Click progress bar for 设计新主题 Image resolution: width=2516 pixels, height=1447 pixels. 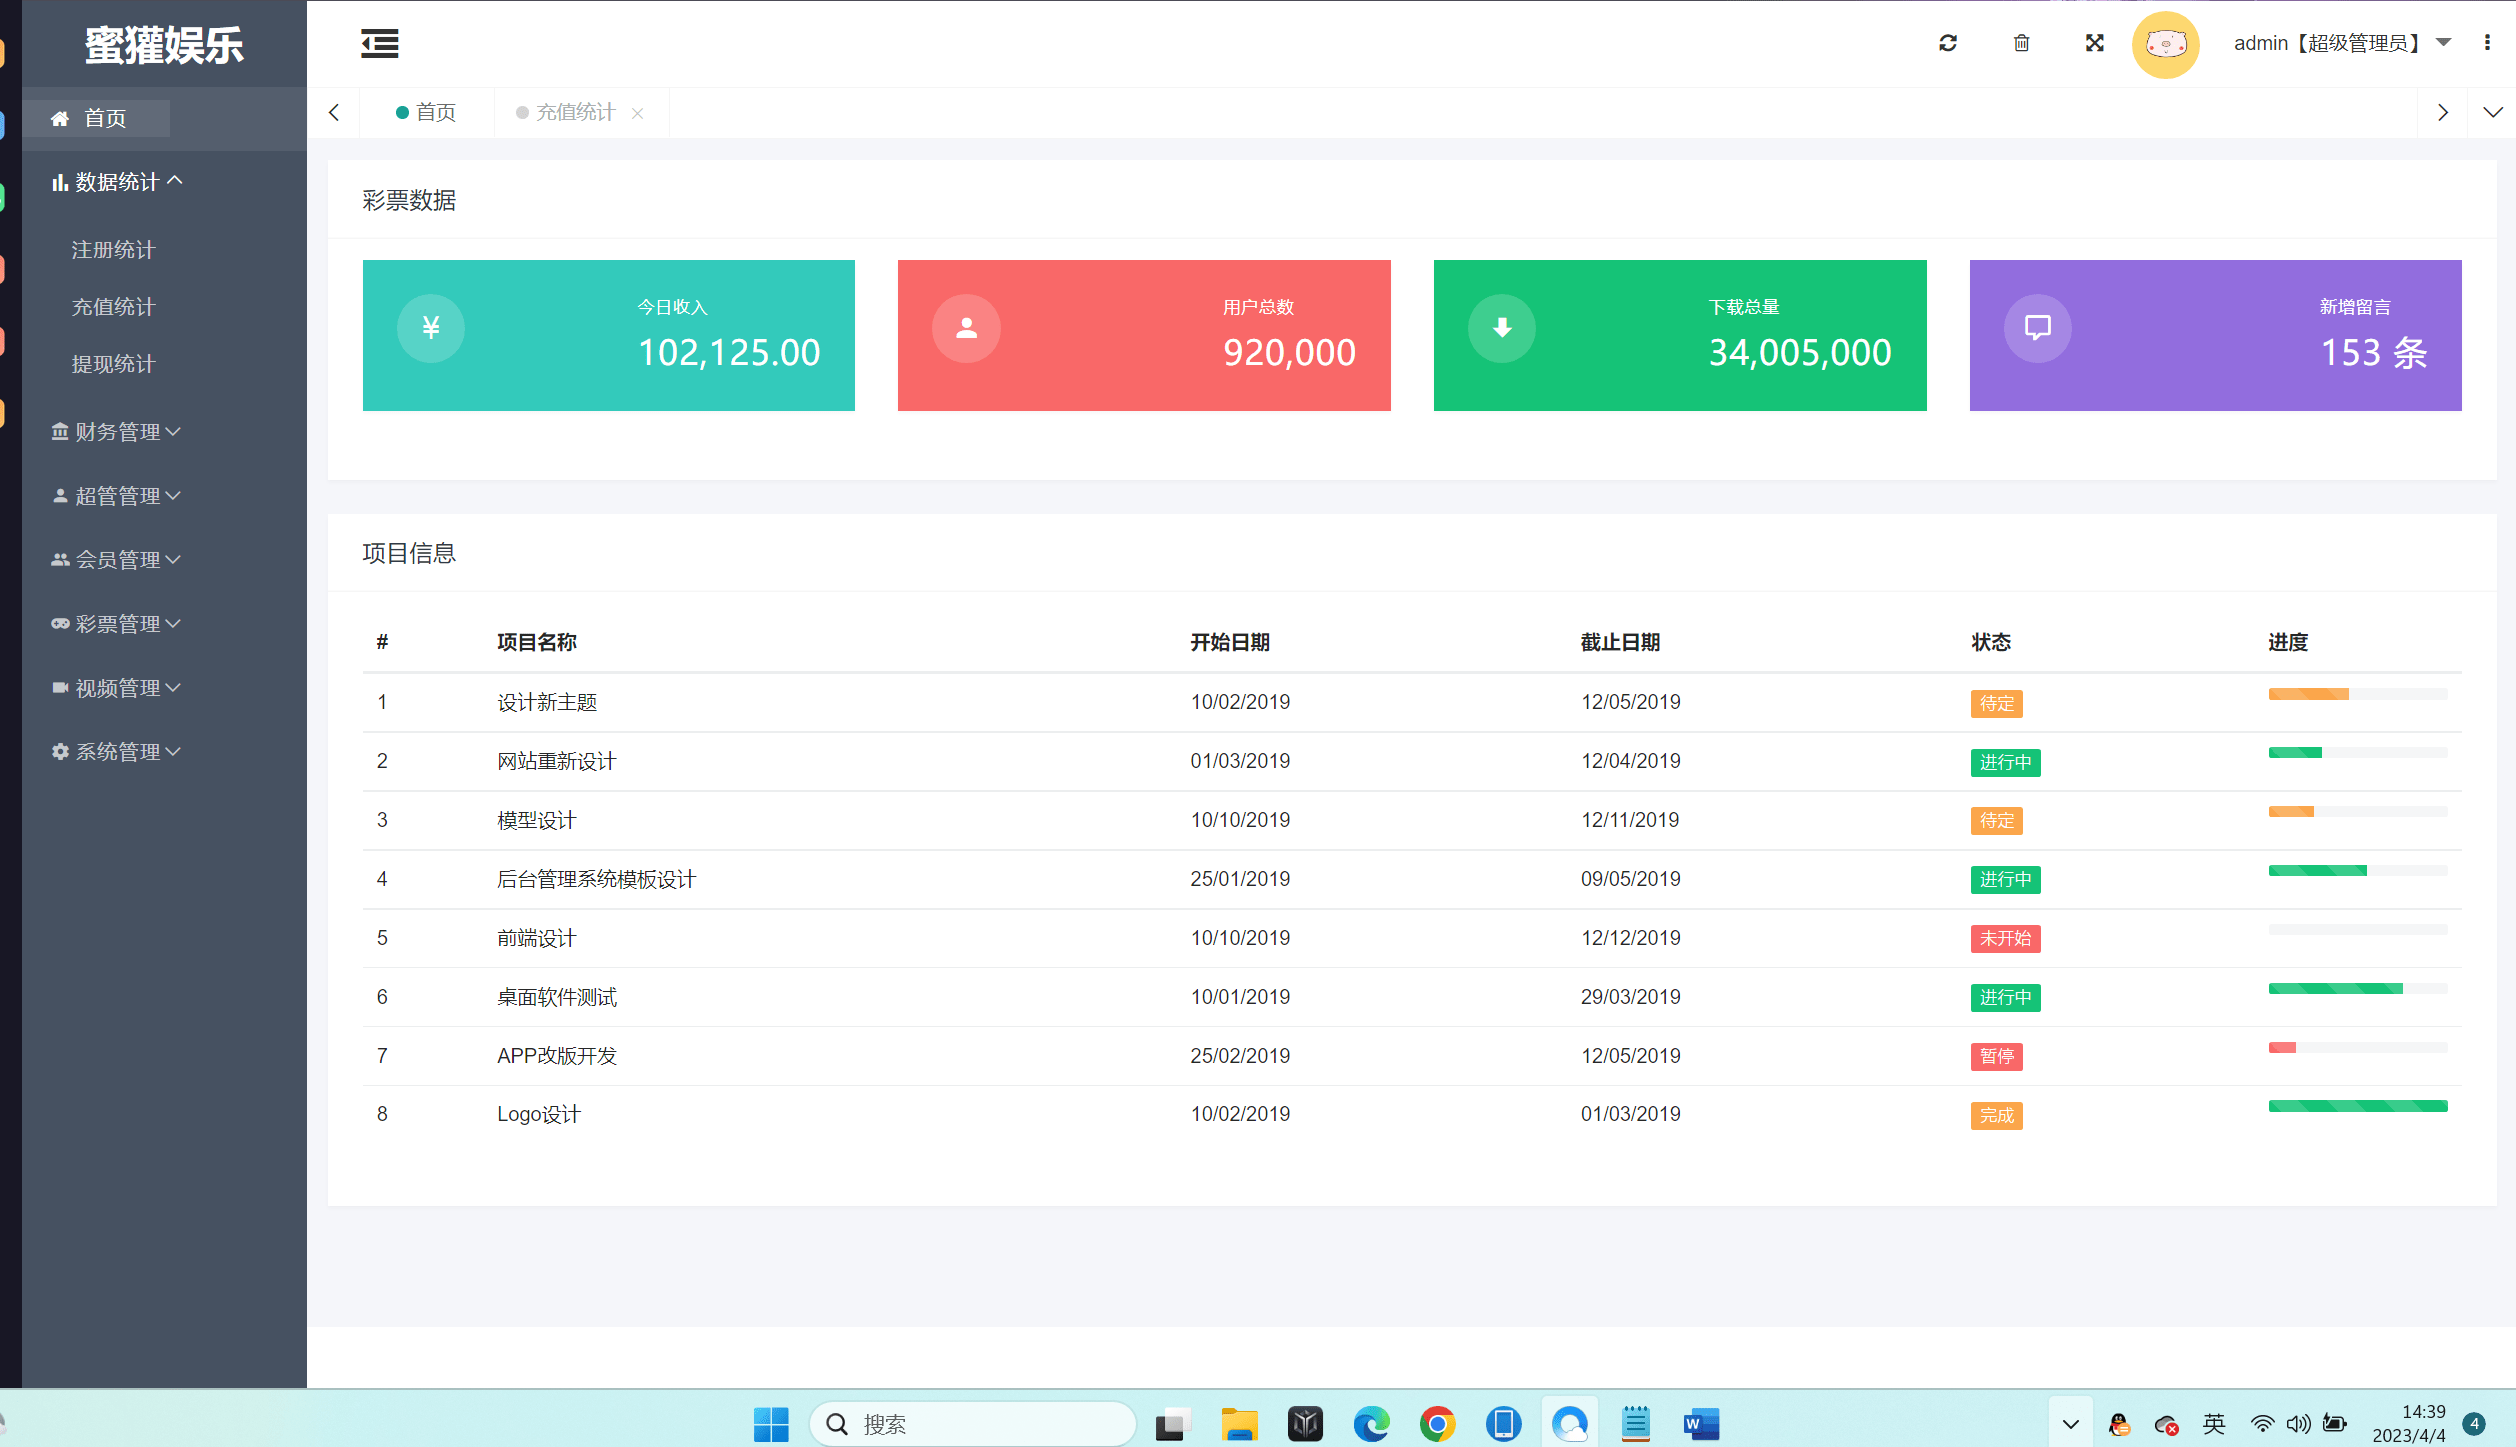(x=2358, y=694)
